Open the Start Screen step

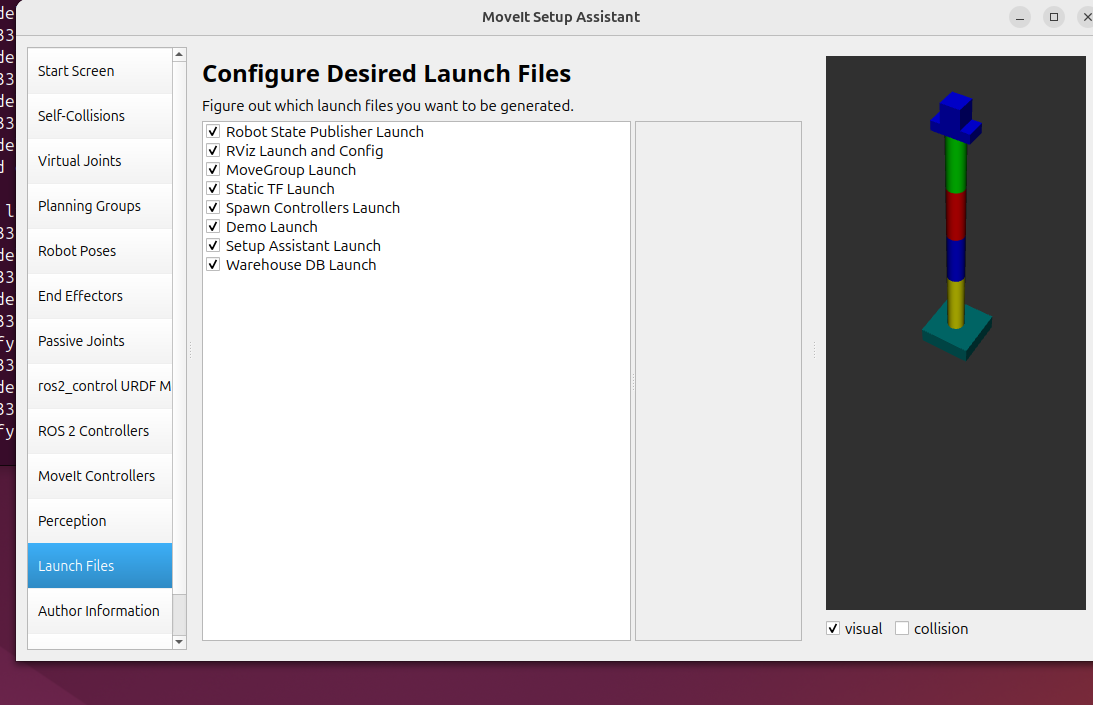tap(100, 71)
